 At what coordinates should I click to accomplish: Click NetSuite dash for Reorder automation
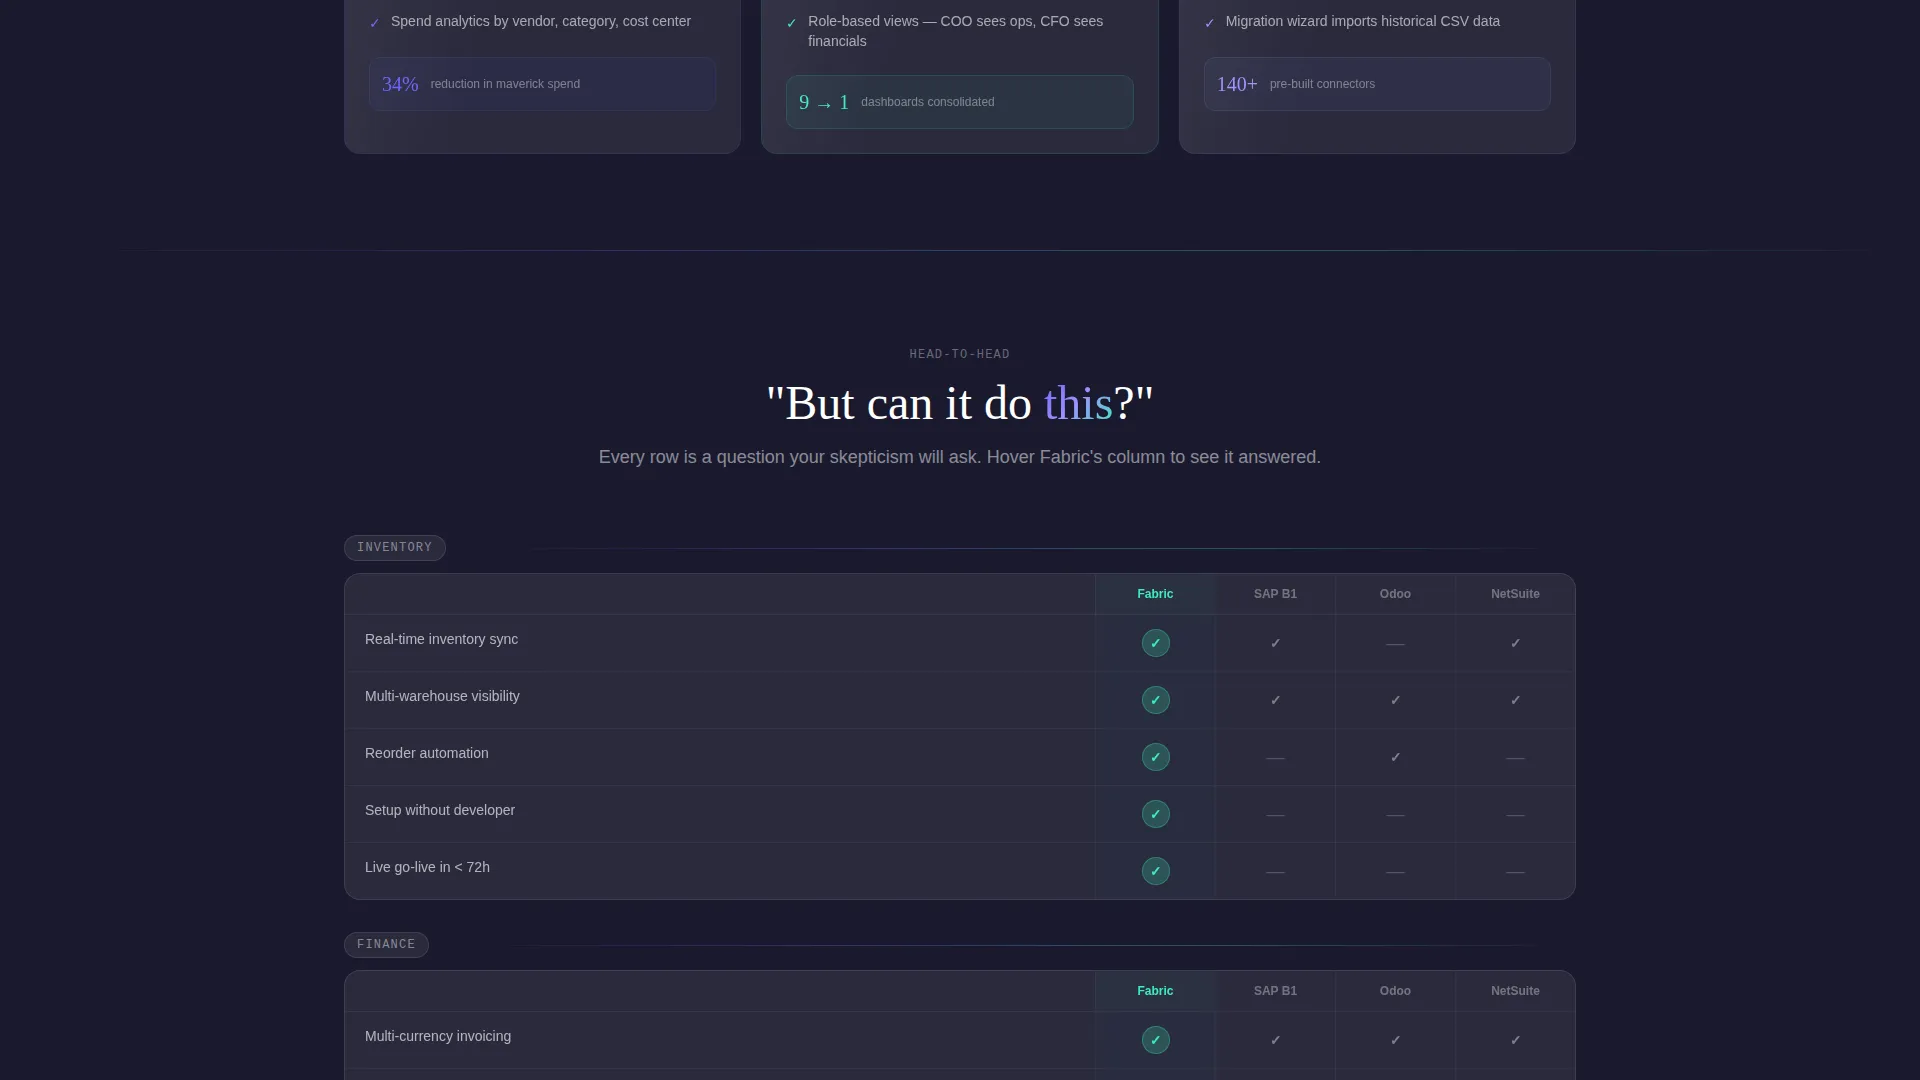(1515, 758)
